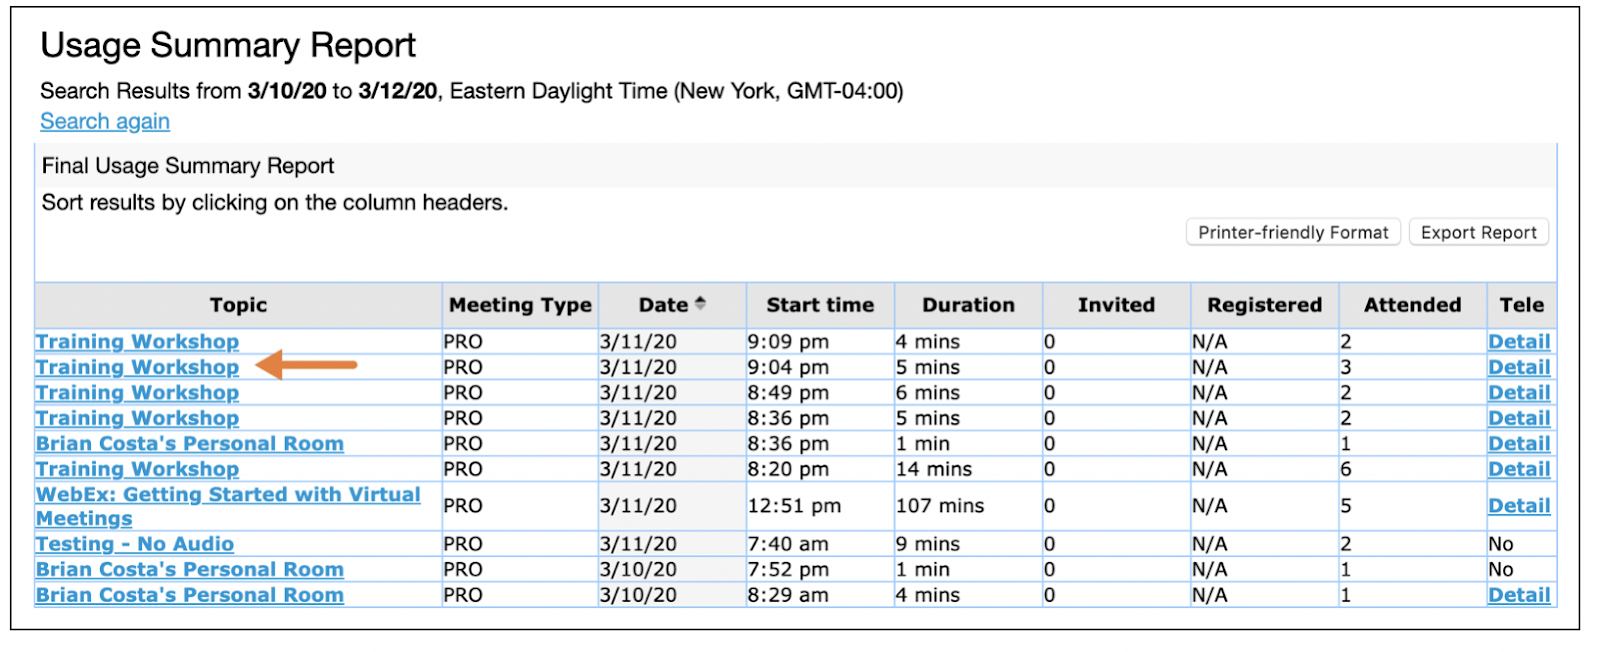
Task: Open Training Workshop started at 9:09 pm
Action: 137,341
